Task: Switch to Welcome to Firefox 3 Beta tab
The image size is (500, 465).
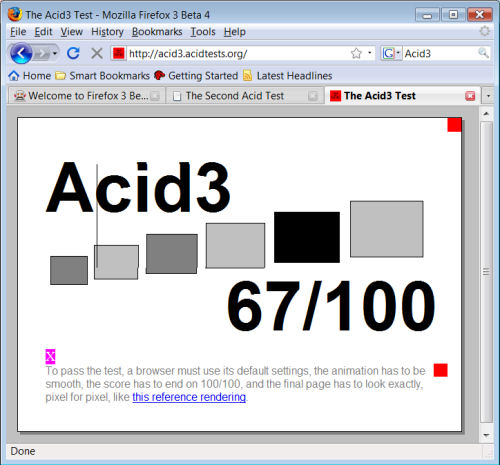Action: (86, 96)
